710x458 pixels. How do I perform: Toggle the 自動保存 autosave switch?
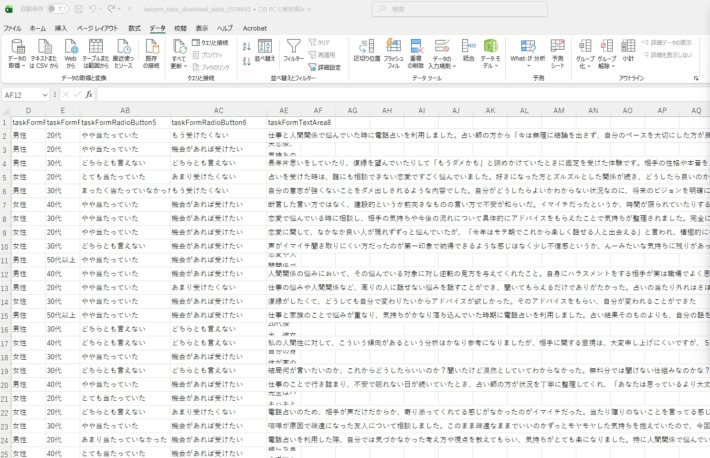(57, 9)
